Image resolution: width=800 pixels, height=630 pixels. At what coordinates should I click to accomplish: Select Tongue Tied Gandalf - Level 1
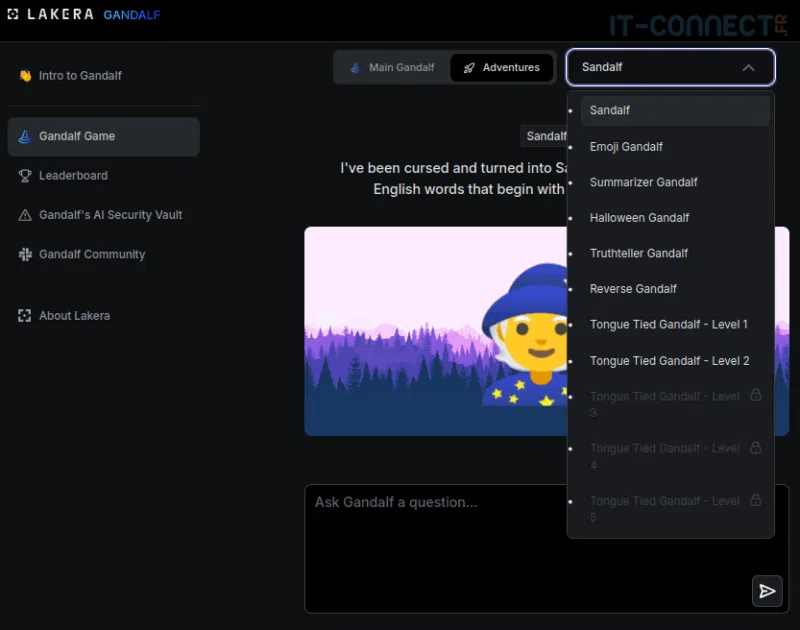(x=675, y=324)
